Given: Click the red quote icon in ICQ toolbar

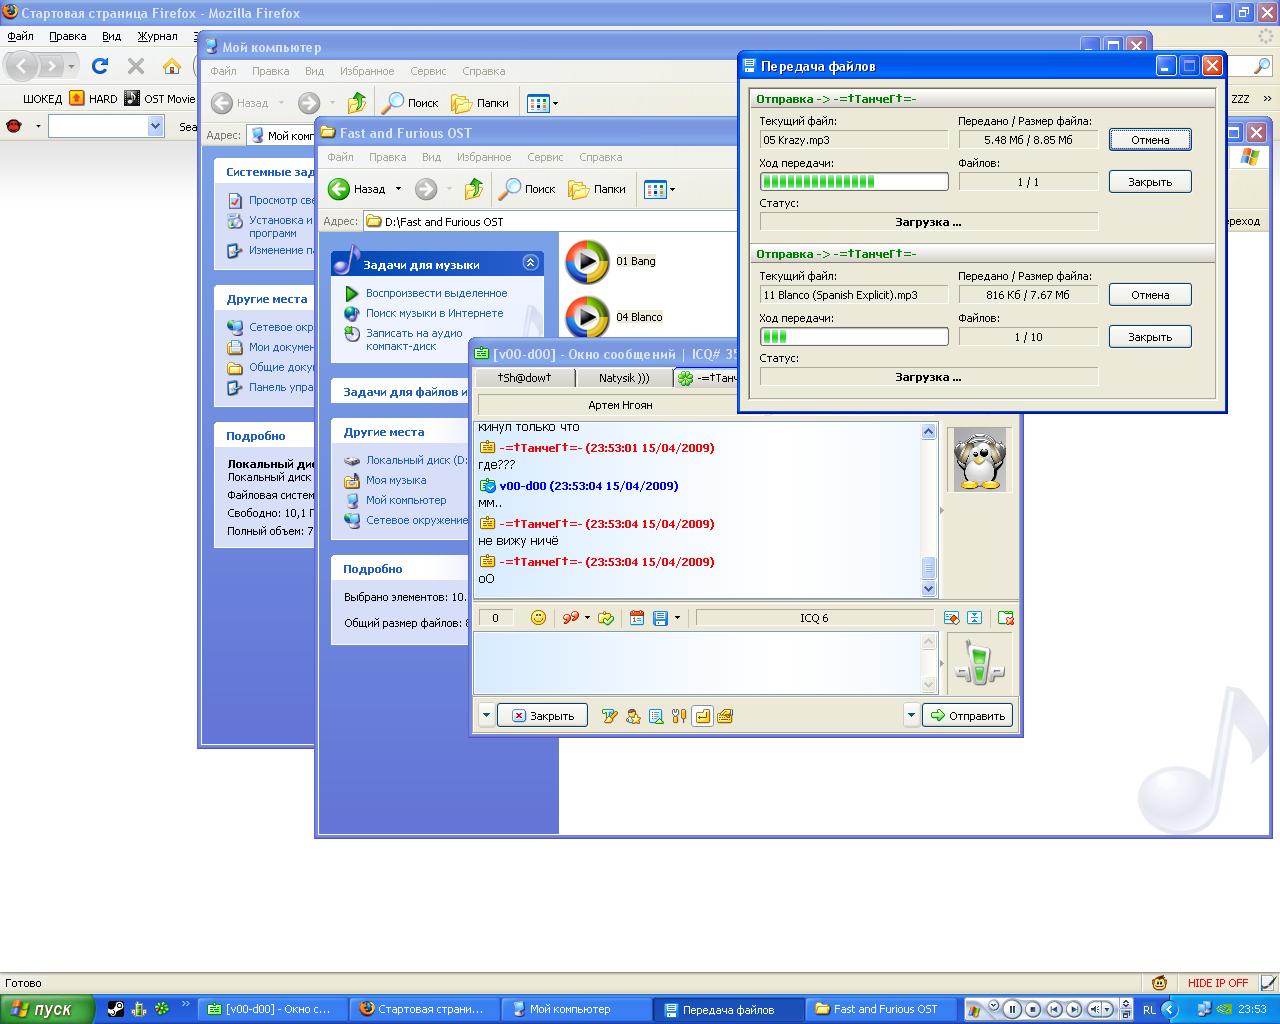Looking at the screenshot, I should tap(570, 618).
